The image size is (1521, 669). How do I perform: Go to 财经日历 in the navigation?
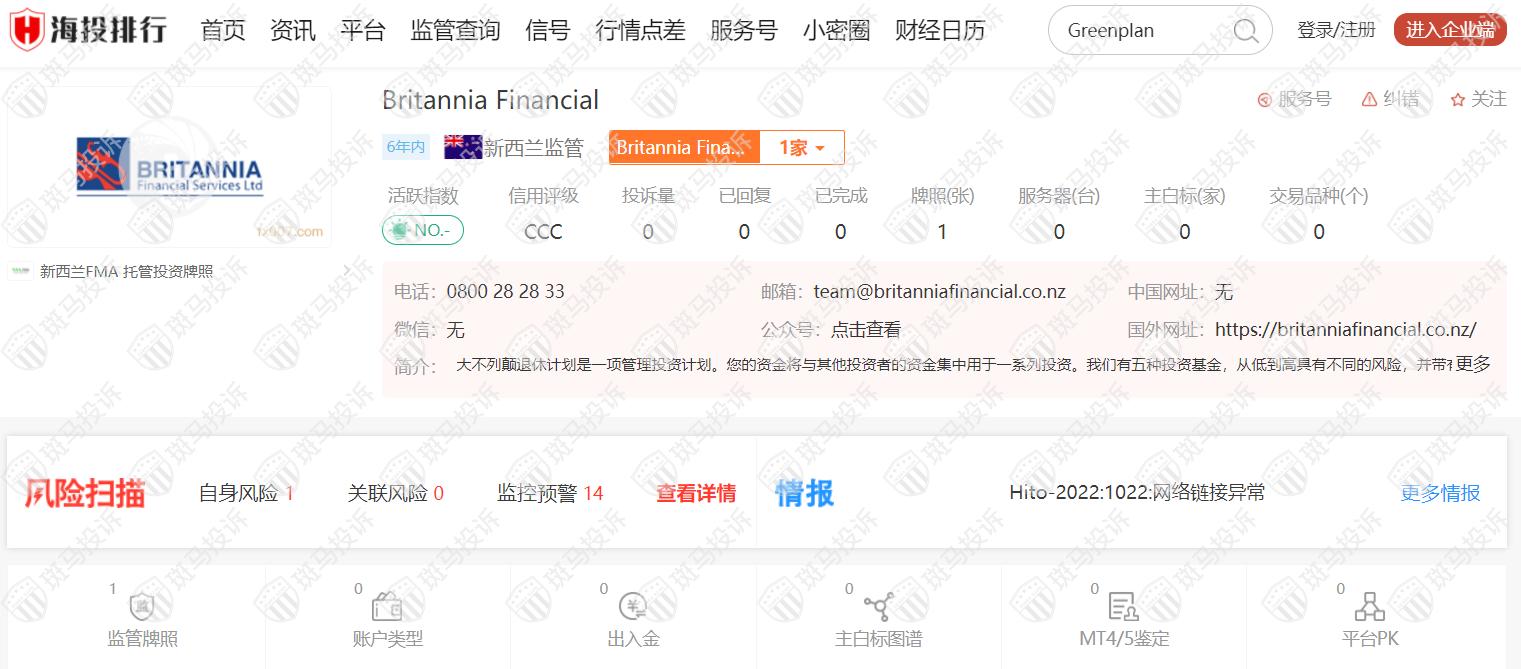pos(939,31)
